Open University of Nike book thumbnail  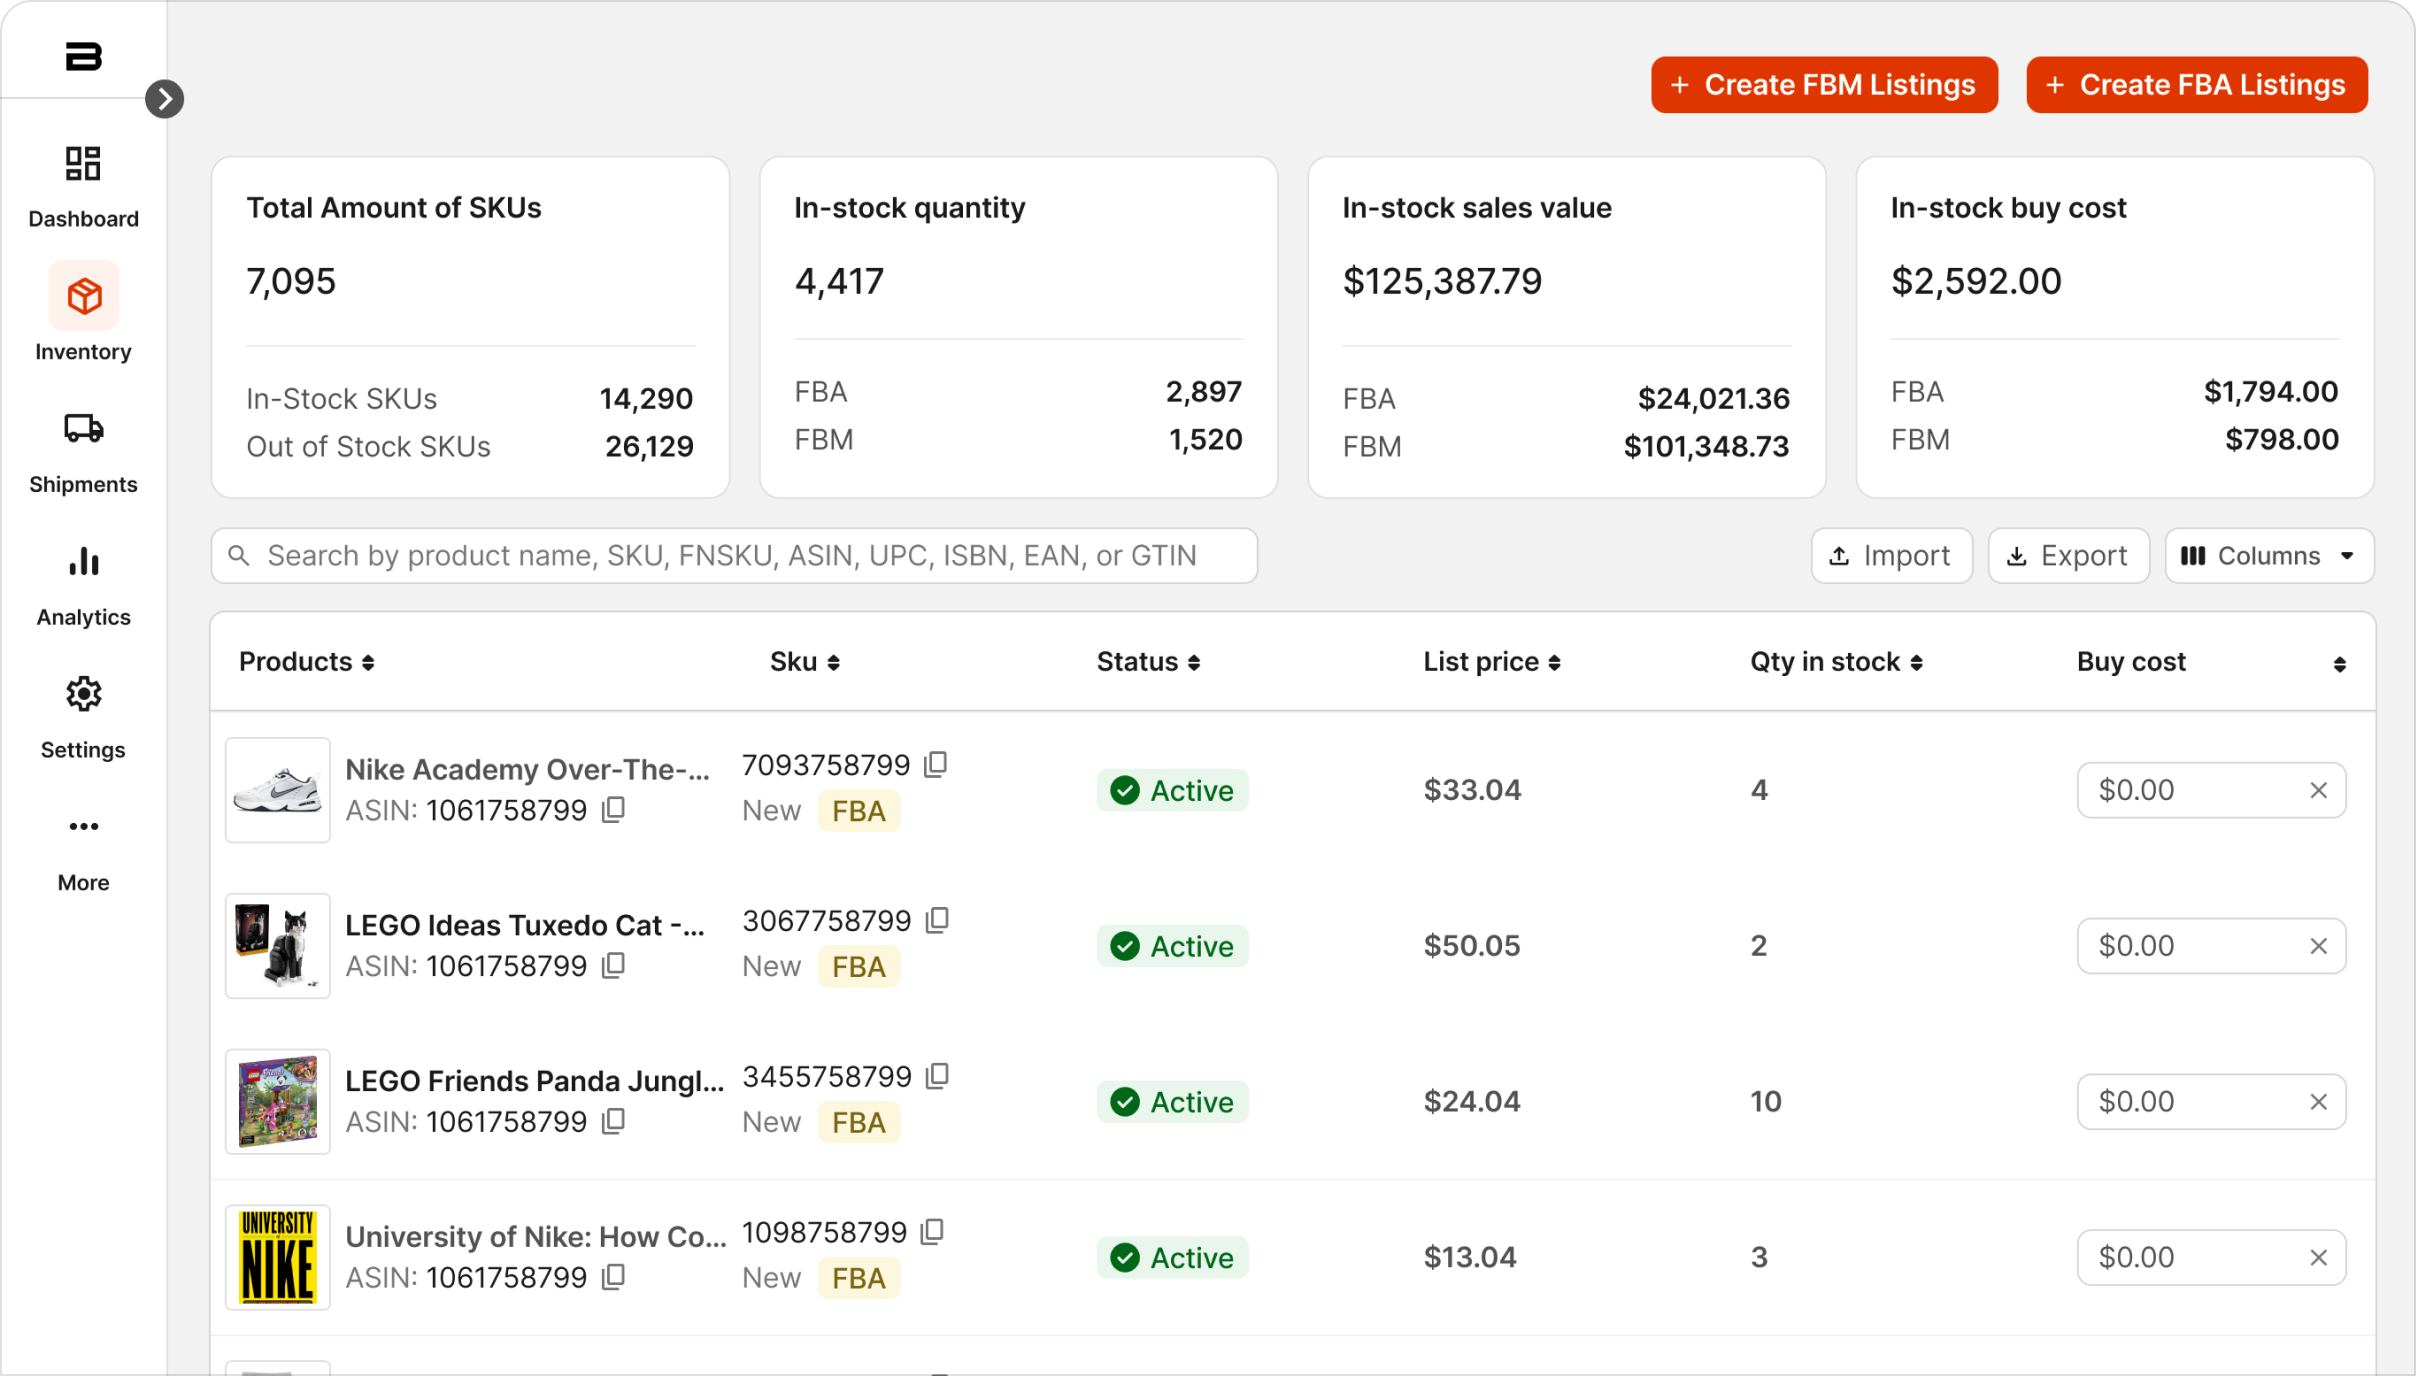(x=278, y=1258)
